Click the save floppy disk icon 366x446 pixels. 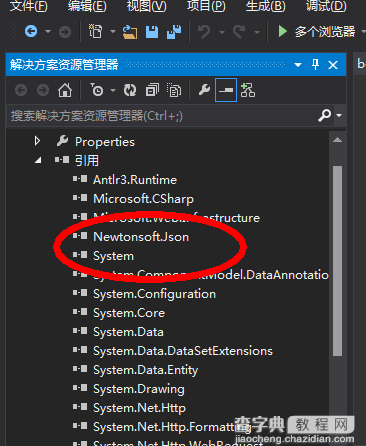[152, 32]
